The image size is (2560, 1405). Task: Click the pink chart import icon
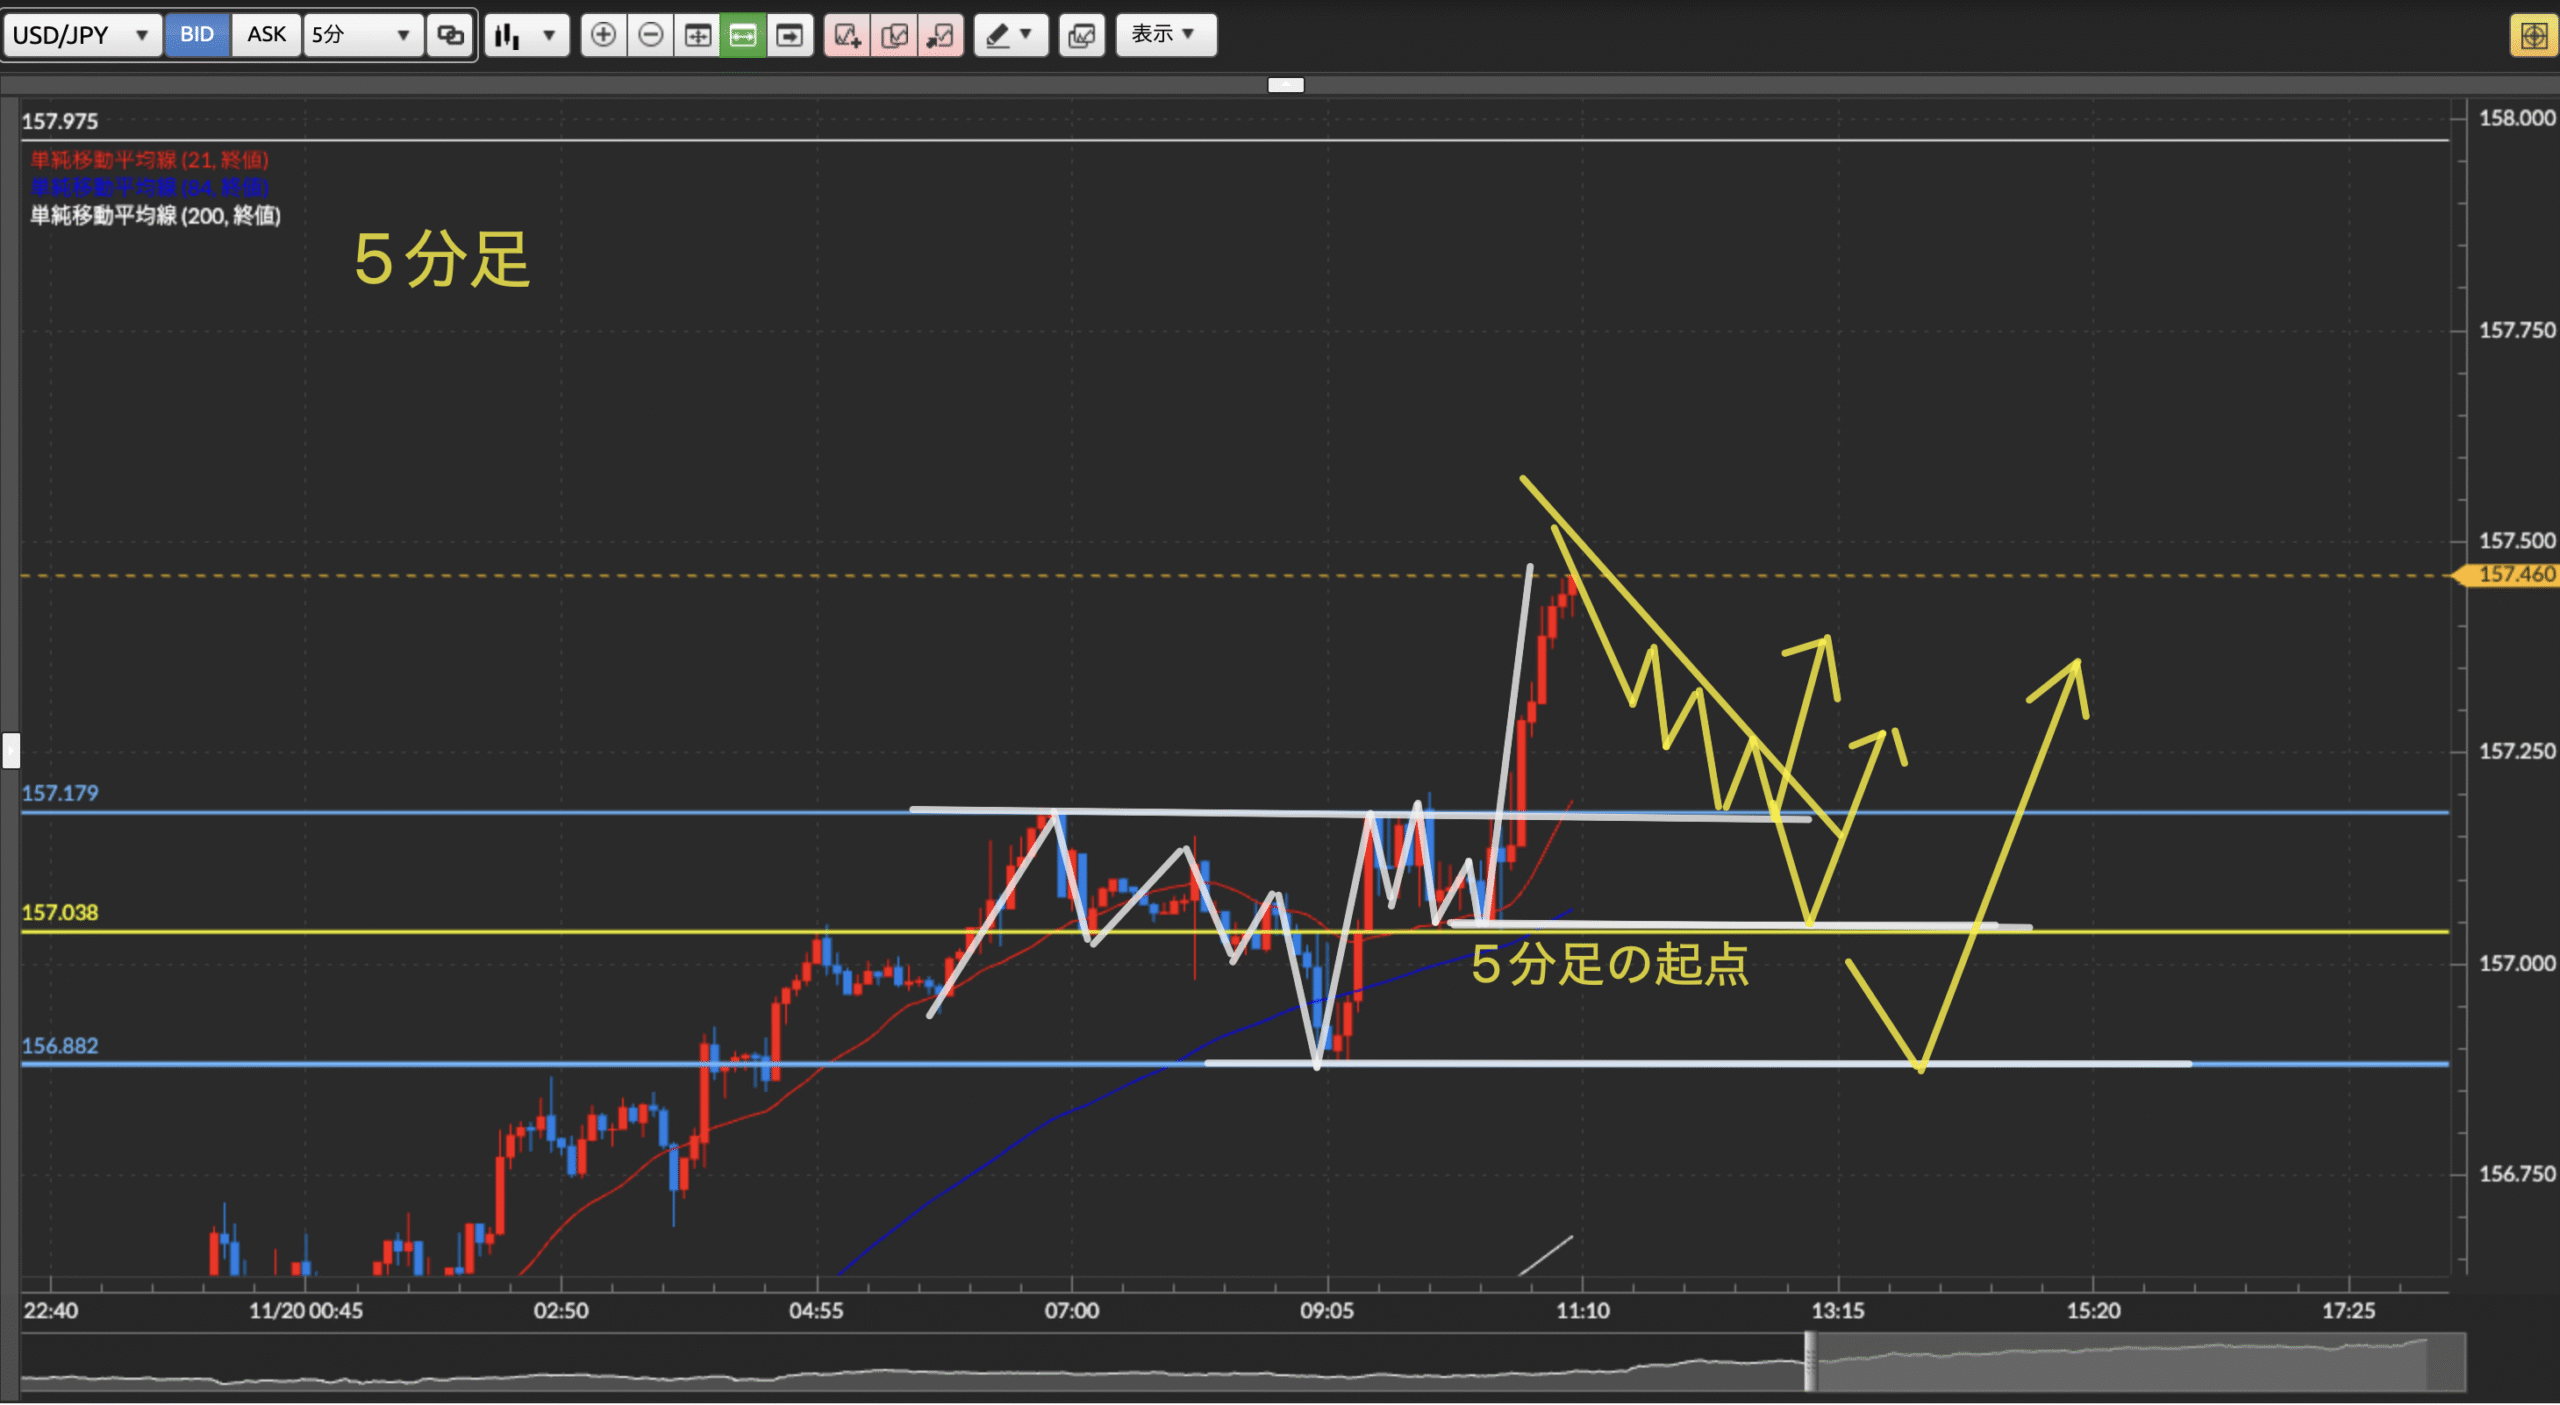[940, 35]
